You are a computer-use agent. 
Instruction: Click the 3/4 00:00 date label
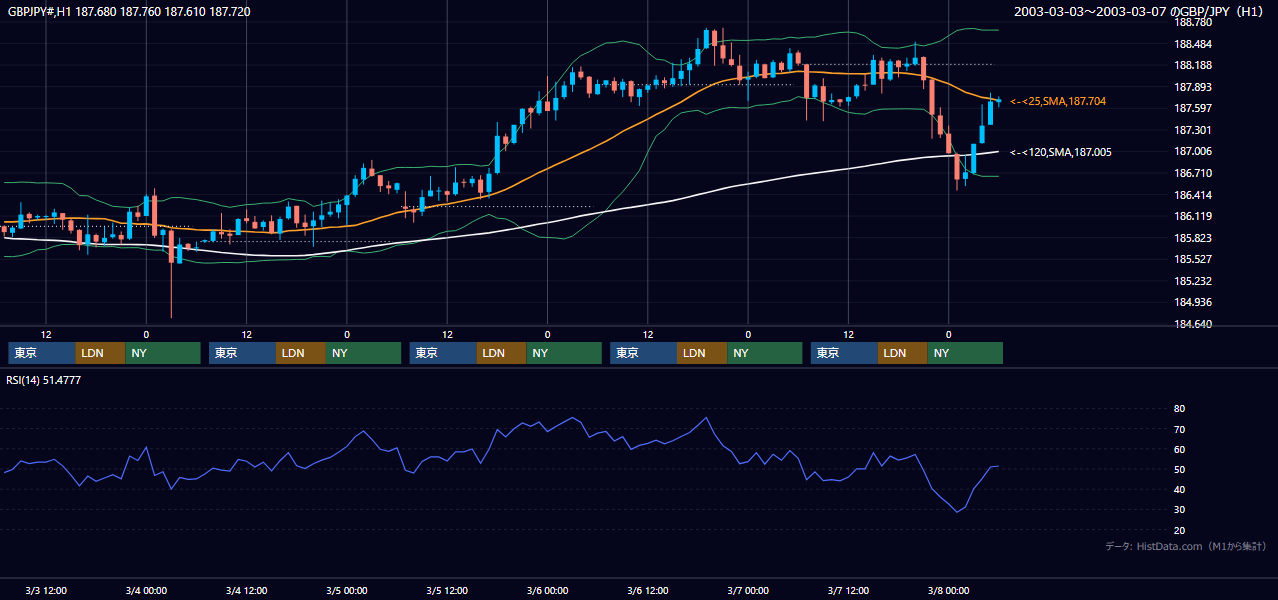tap(146, 591)
